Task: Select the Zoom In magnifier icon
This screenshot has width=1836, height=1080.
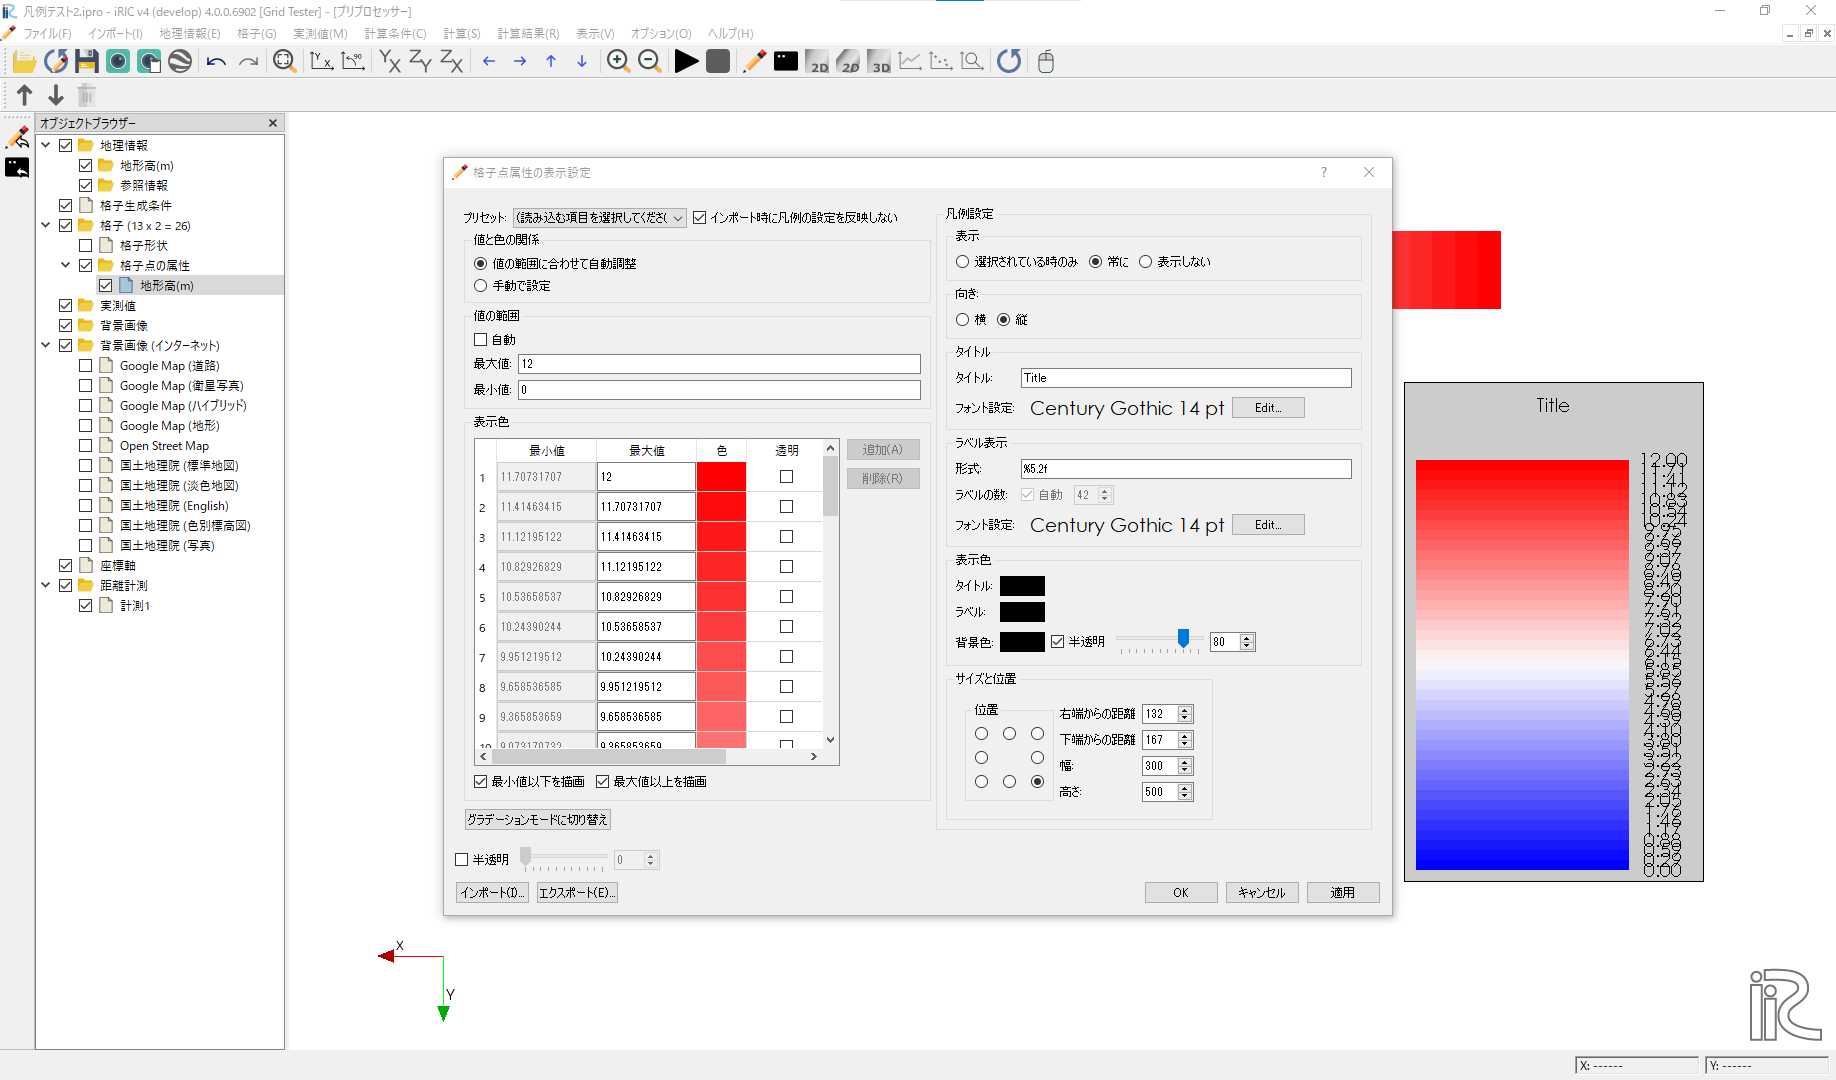Action: coord(618,61)
